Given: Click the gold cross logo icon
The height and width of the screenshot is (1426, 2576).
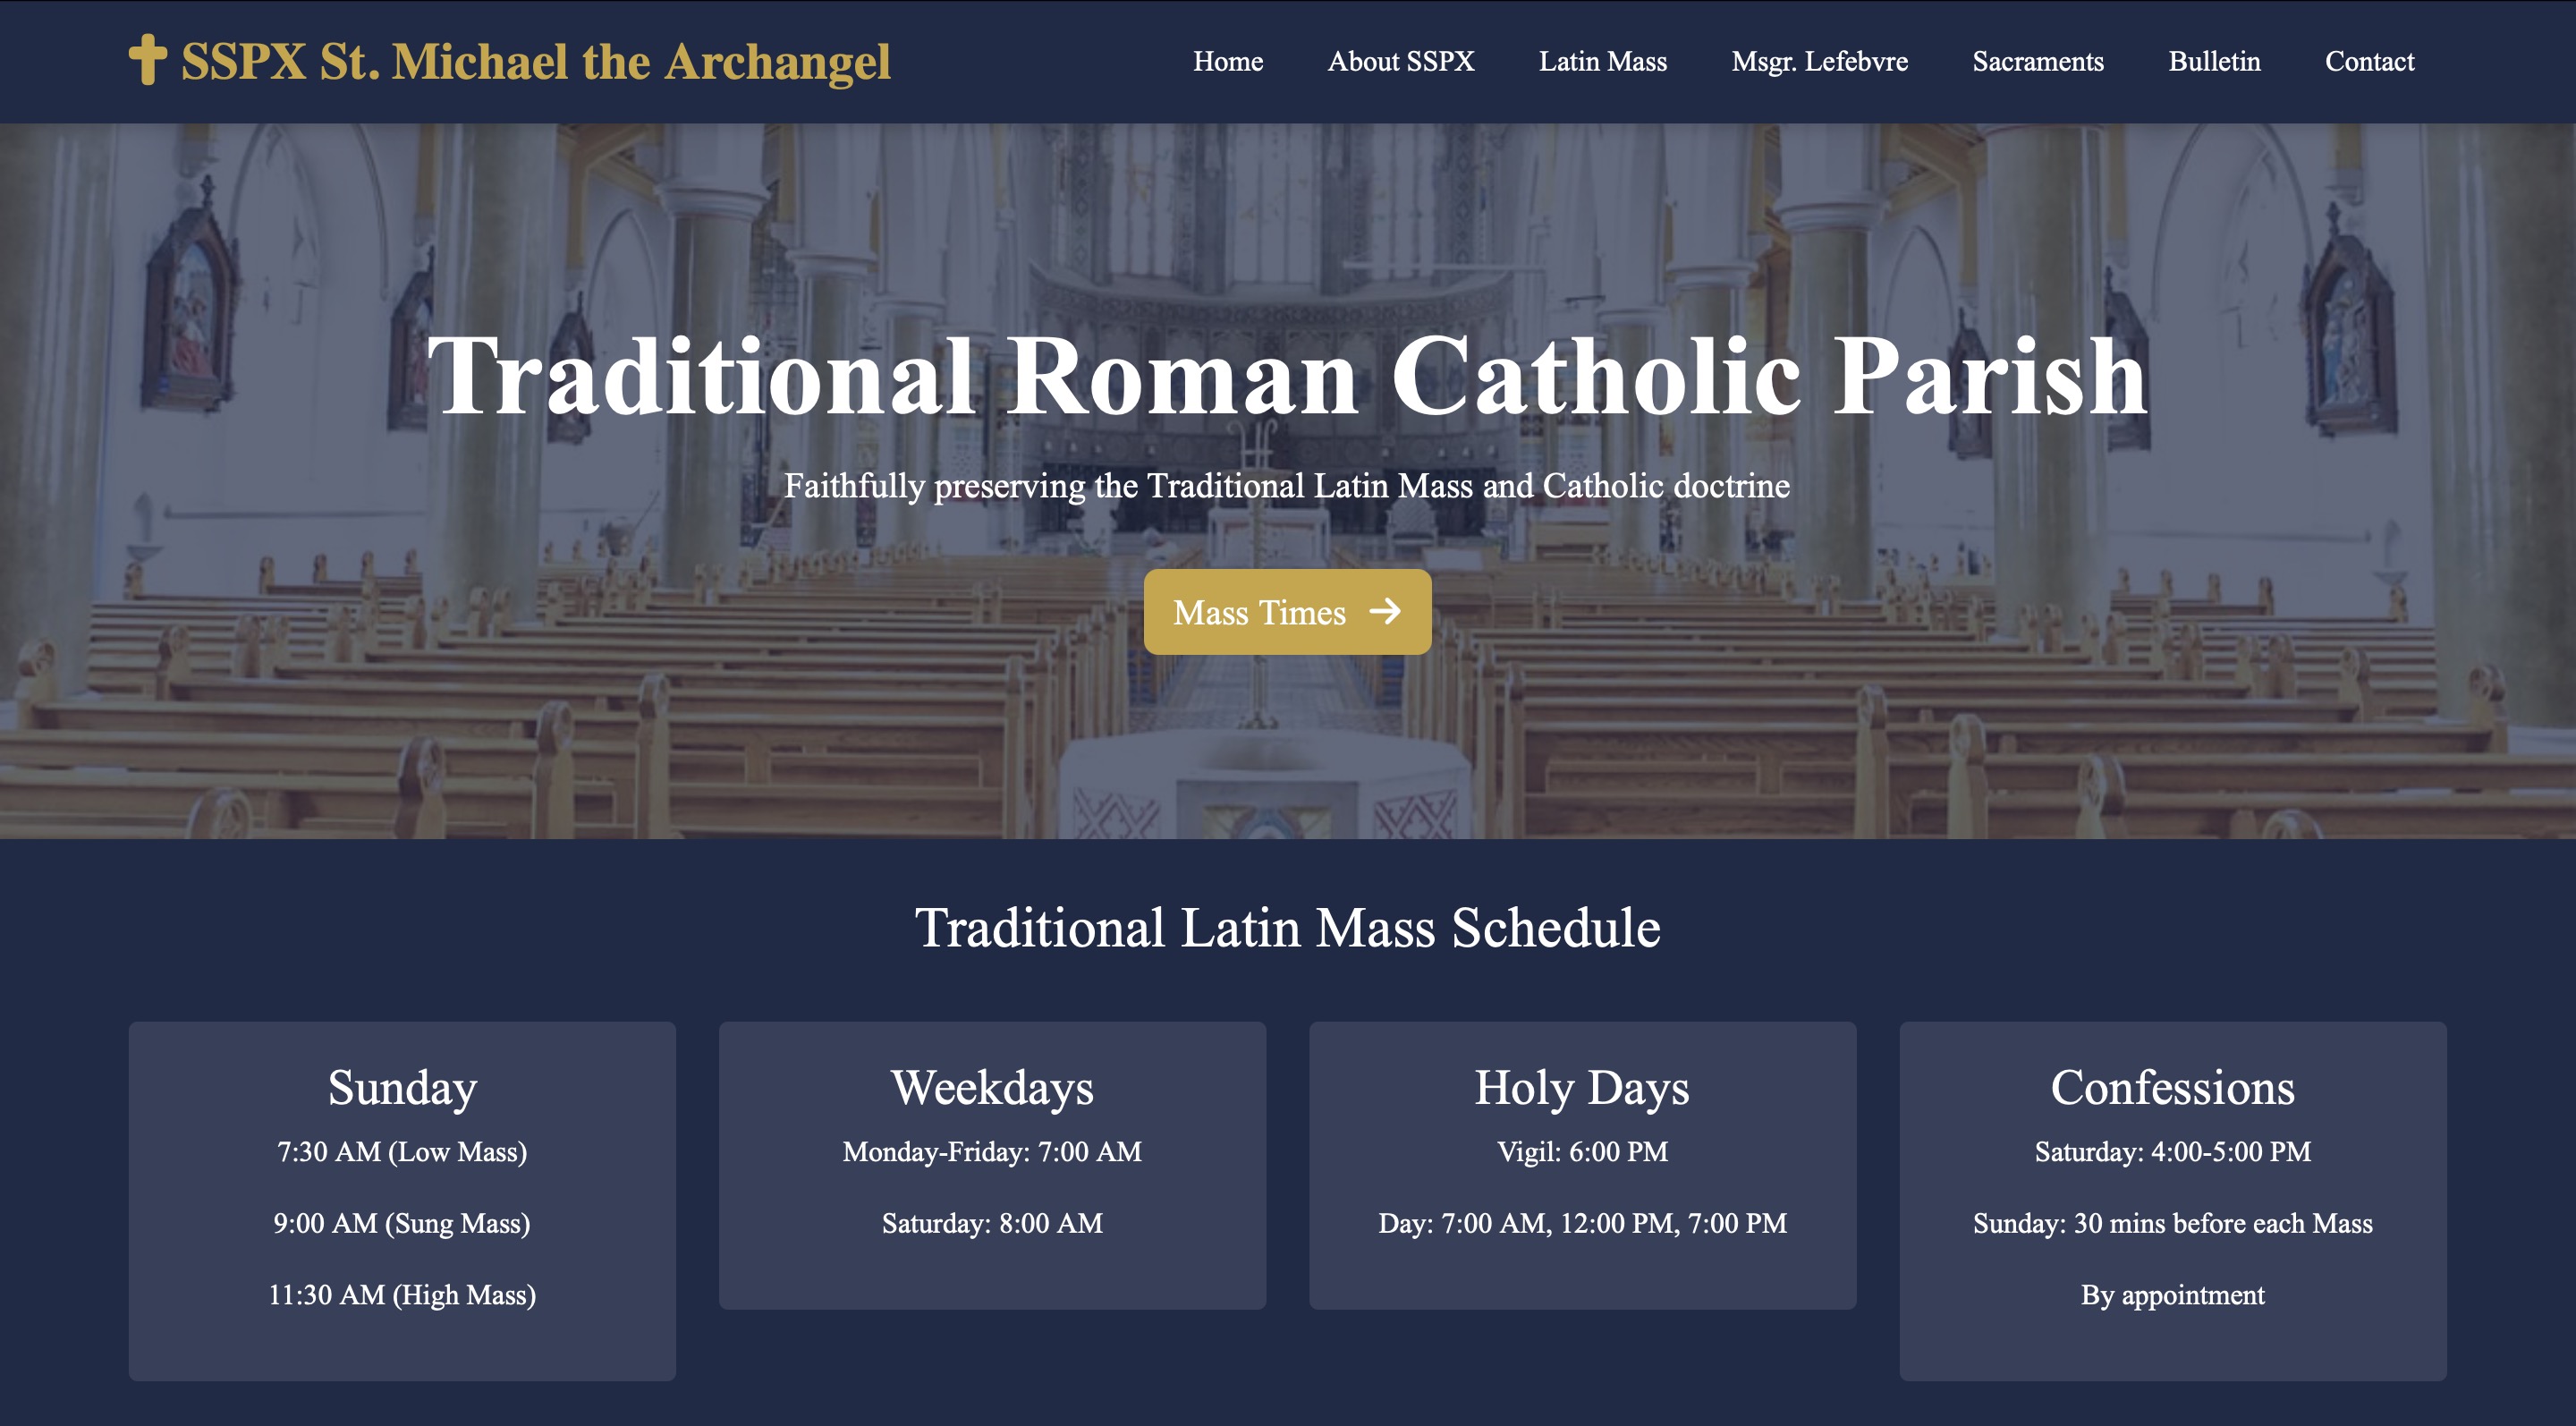Looking at the screenshot, I should click(148, 60).
